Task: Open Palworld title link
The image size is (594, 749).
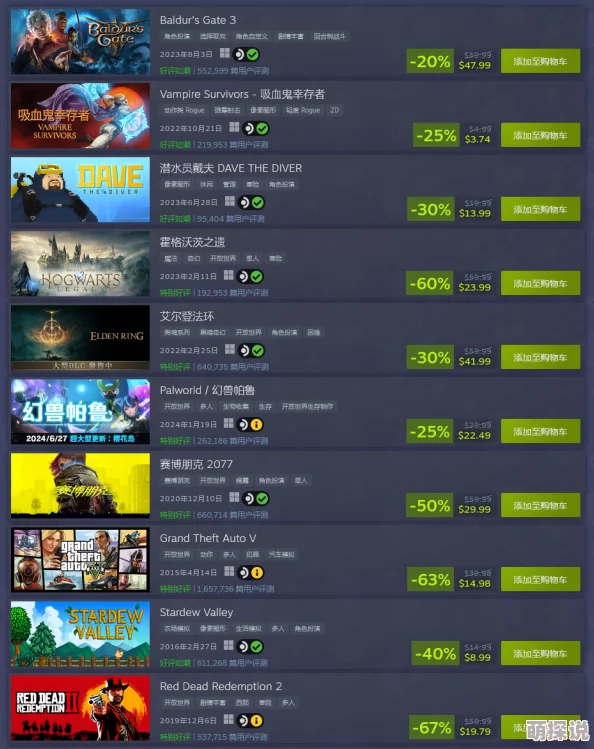Action: tap(207, 390)
